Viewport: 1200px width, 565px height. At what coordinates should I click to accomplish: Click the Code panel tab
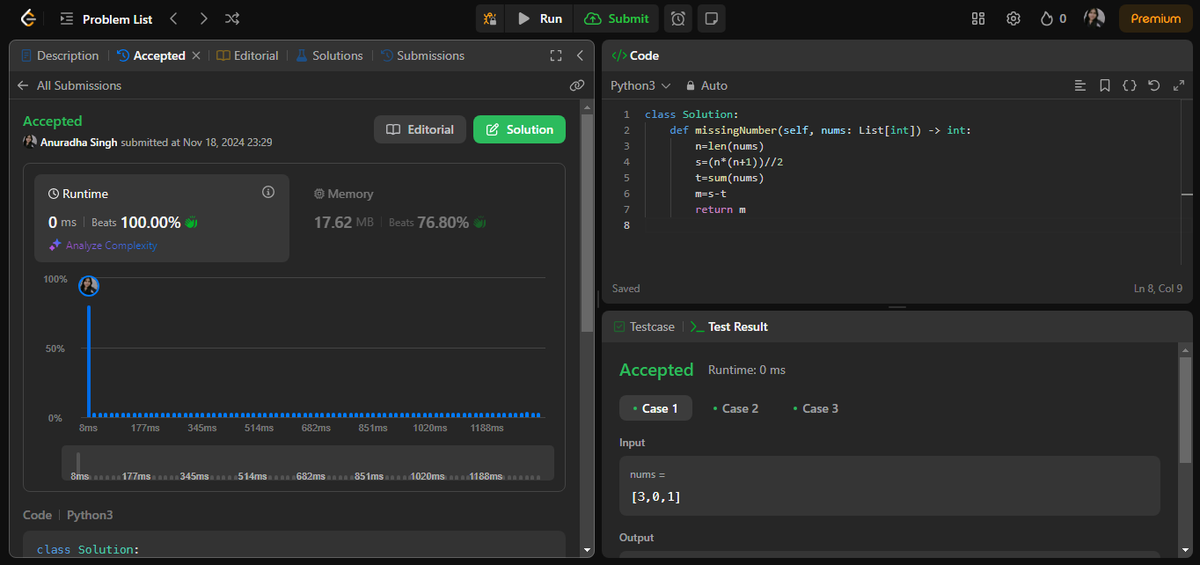pos(635,56)
